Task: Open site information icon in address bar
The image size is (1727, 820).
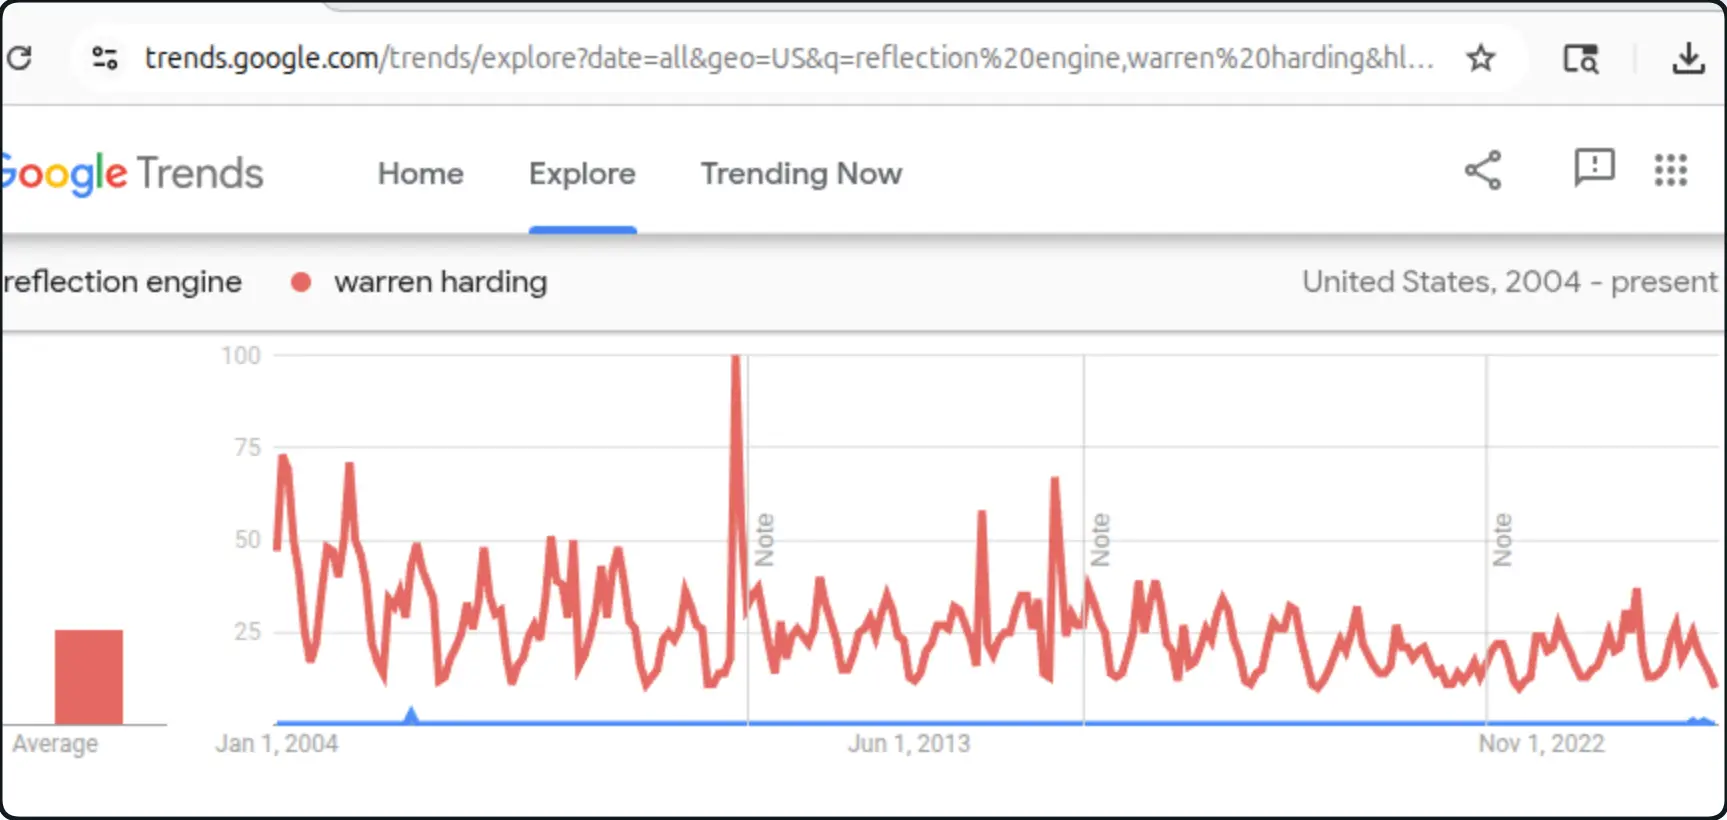Action: pos(105,58)
